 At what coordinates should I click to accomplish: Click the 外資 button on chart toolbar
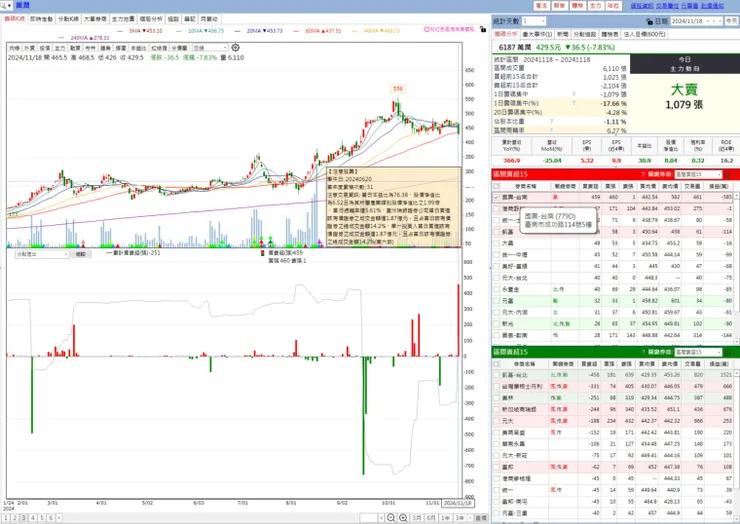[x=30, y=48]
